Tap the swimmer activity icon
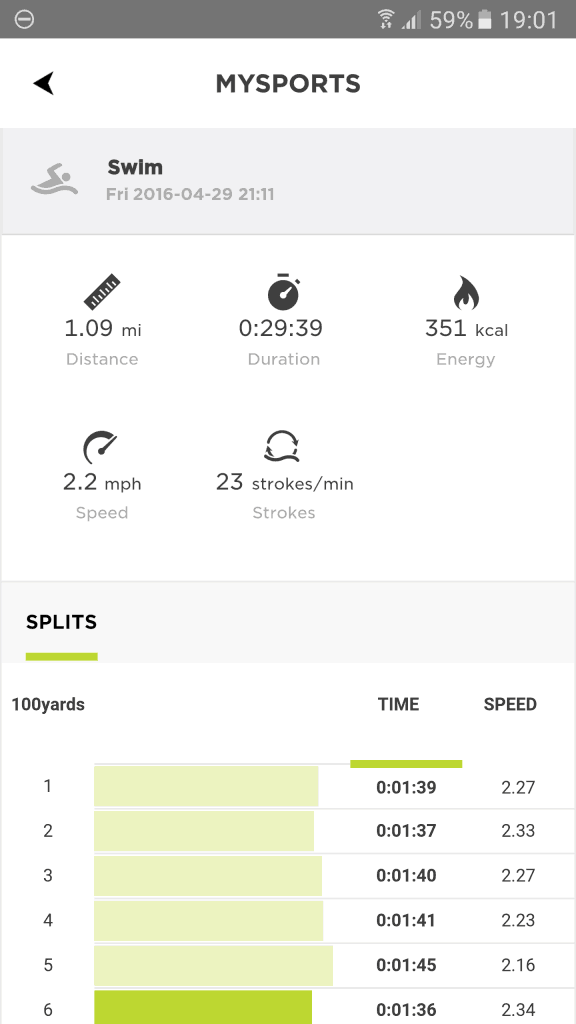This screenshot has height=1024, width=576. click(54, 180)
